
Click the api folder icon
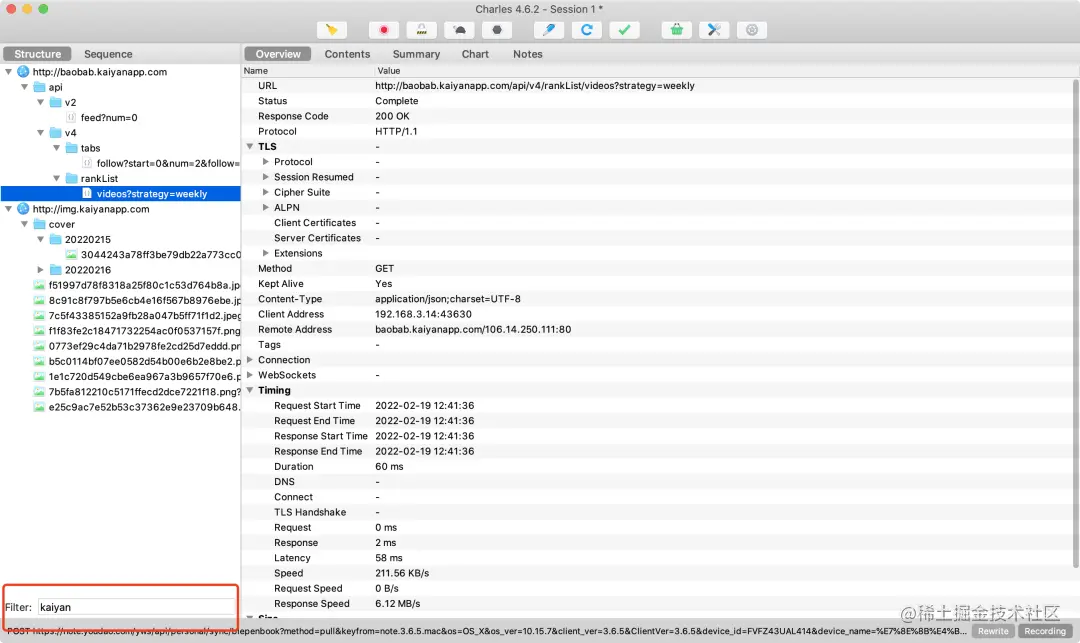[x=40, y=87]
